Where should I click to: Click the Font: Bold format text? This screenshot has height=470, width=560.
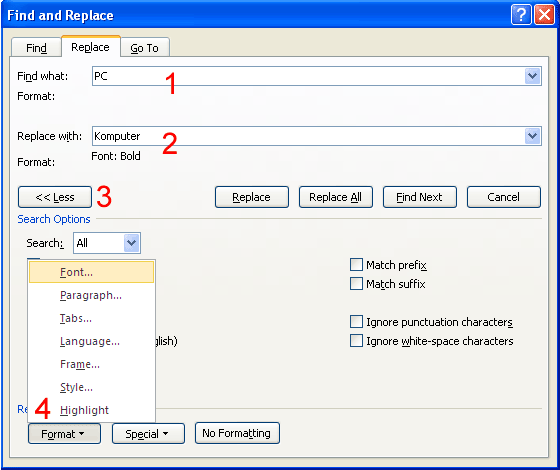(116, 156)
